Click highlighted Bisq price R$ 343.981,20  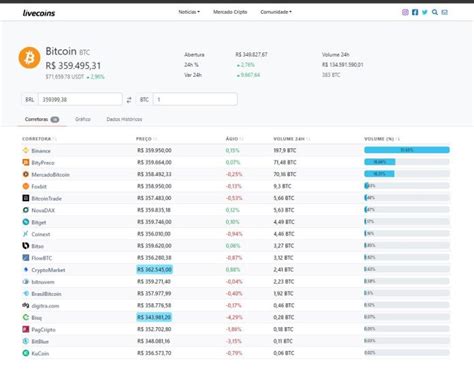point(154,317)
